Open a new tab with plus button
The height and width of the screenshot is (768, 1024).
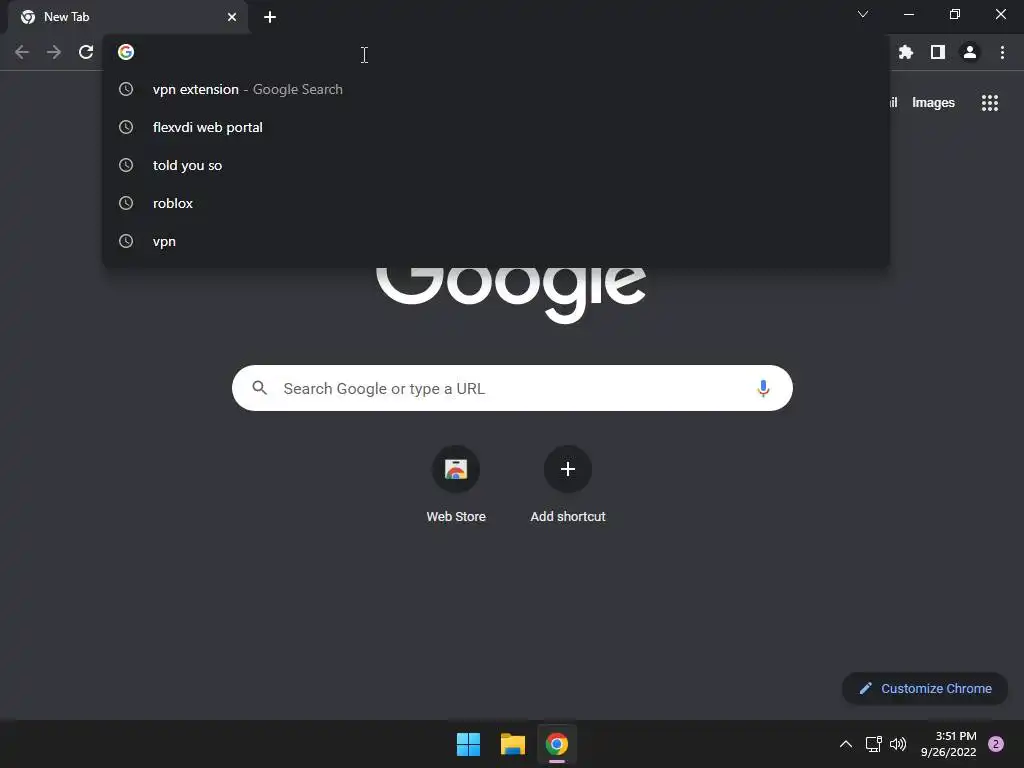270,17
